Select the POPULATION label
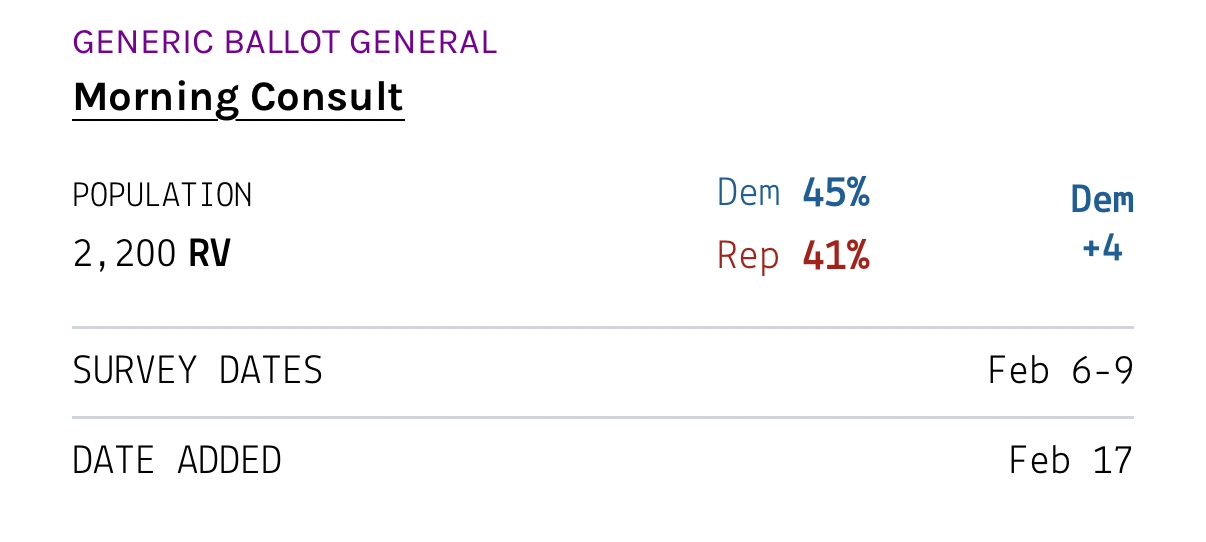Screen dimensions: 1206x542 coord(162,195)
